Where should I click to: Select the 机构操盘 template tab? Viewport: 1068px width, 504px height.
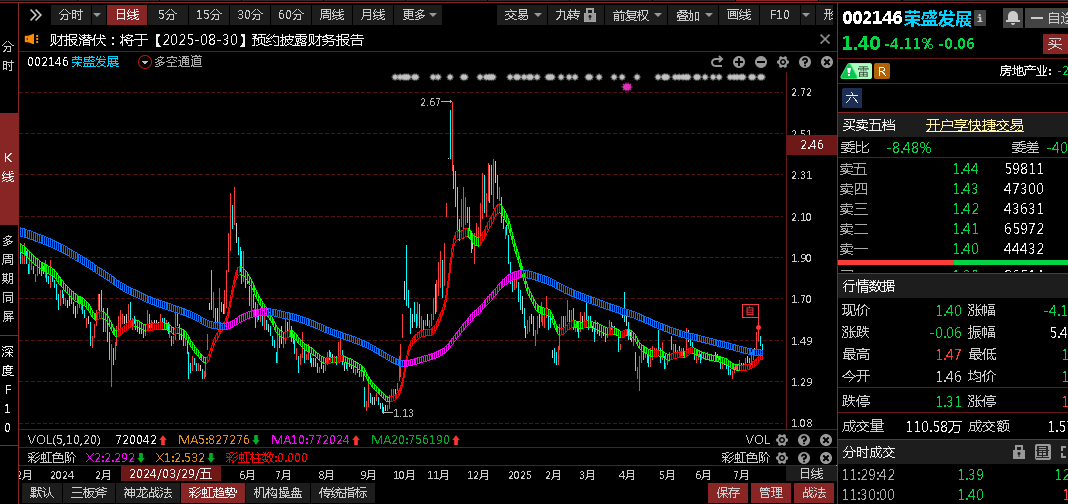pos(277,492)
